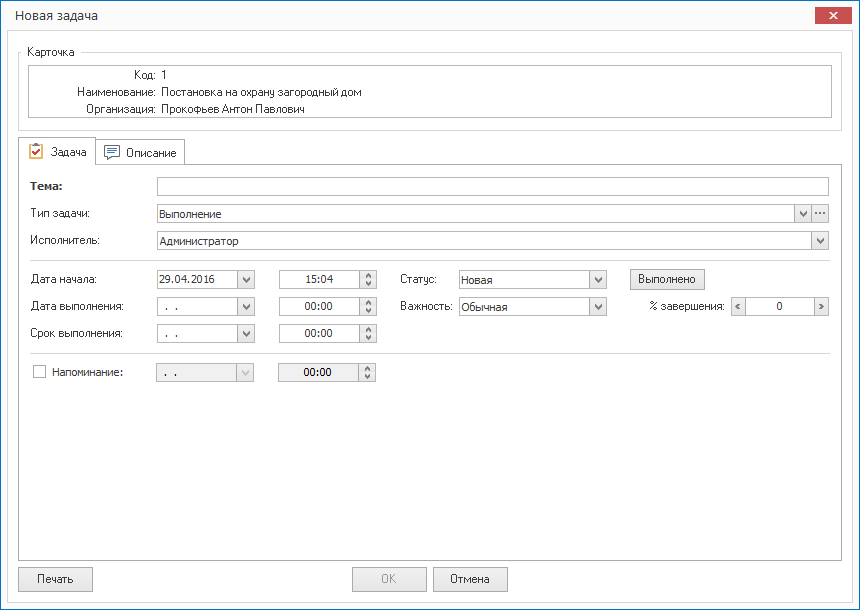The width and height of the screenshot is (860, 610).
Task: Open the ellipsis button next to Тип задачи
Action: click(820, 214)
